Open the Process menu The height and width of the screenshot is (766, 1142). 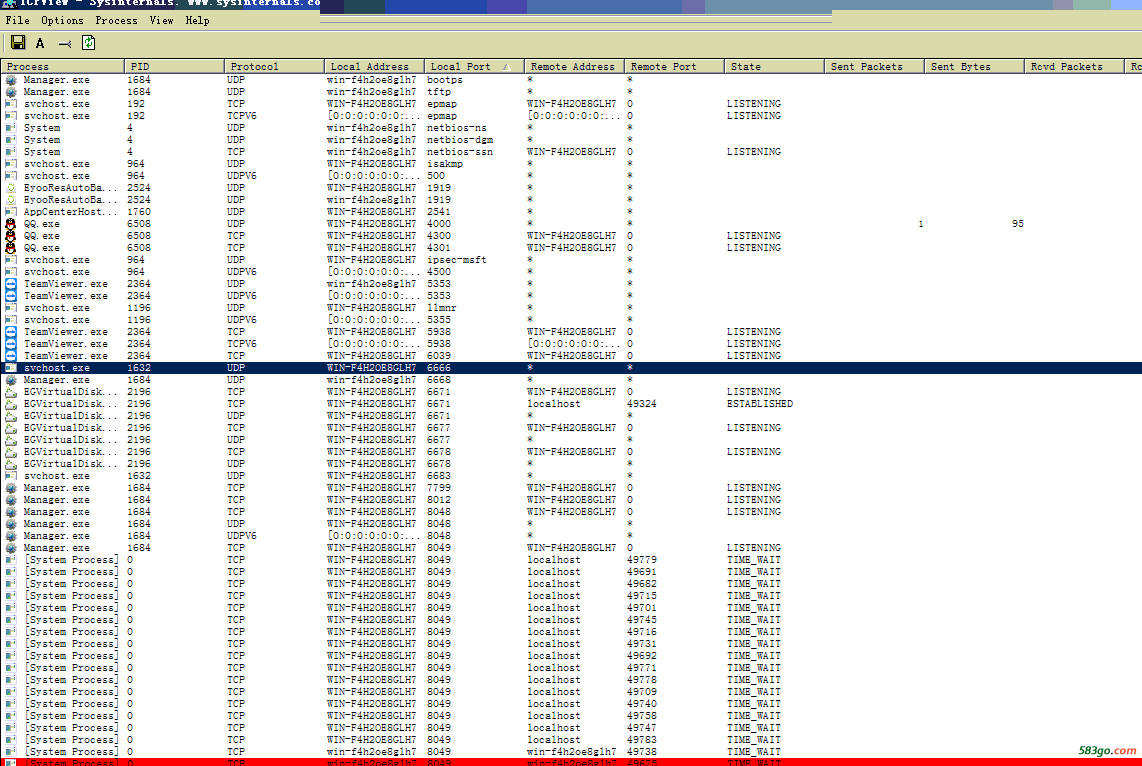116,20
